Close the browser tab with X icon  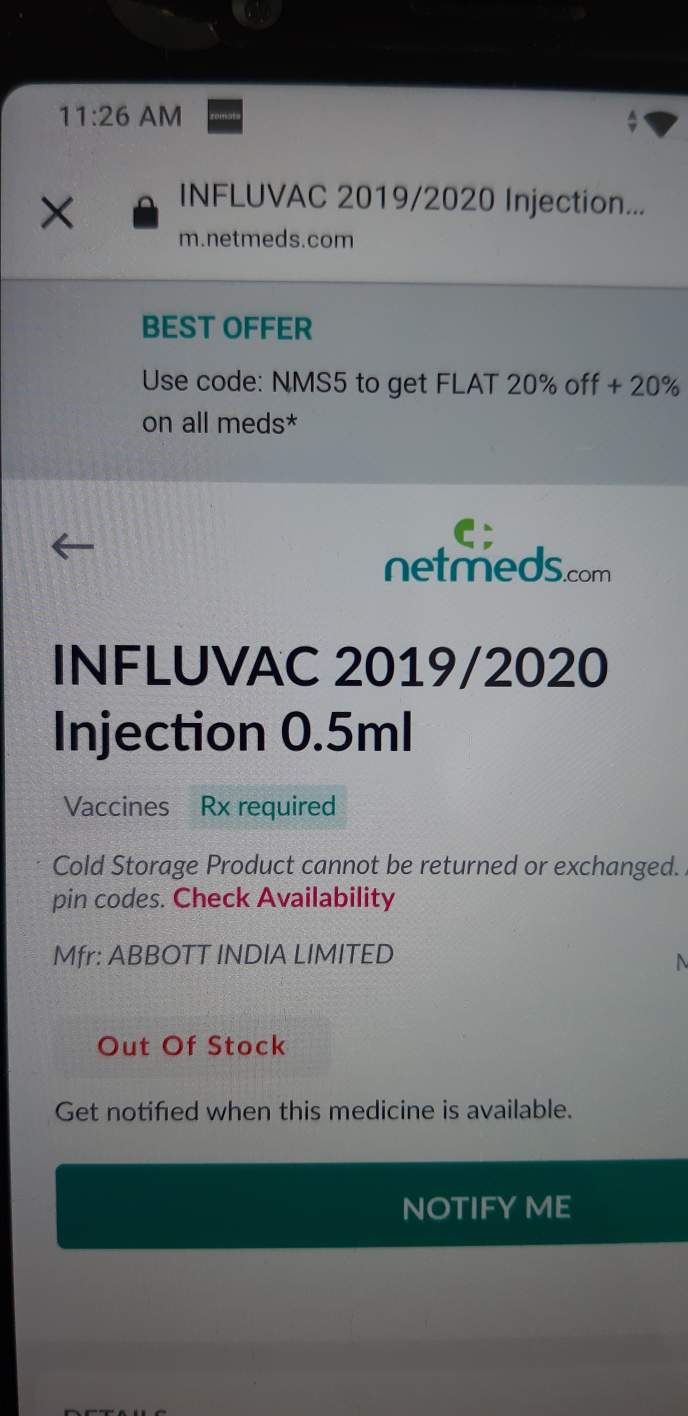click(x=57, y=212)
